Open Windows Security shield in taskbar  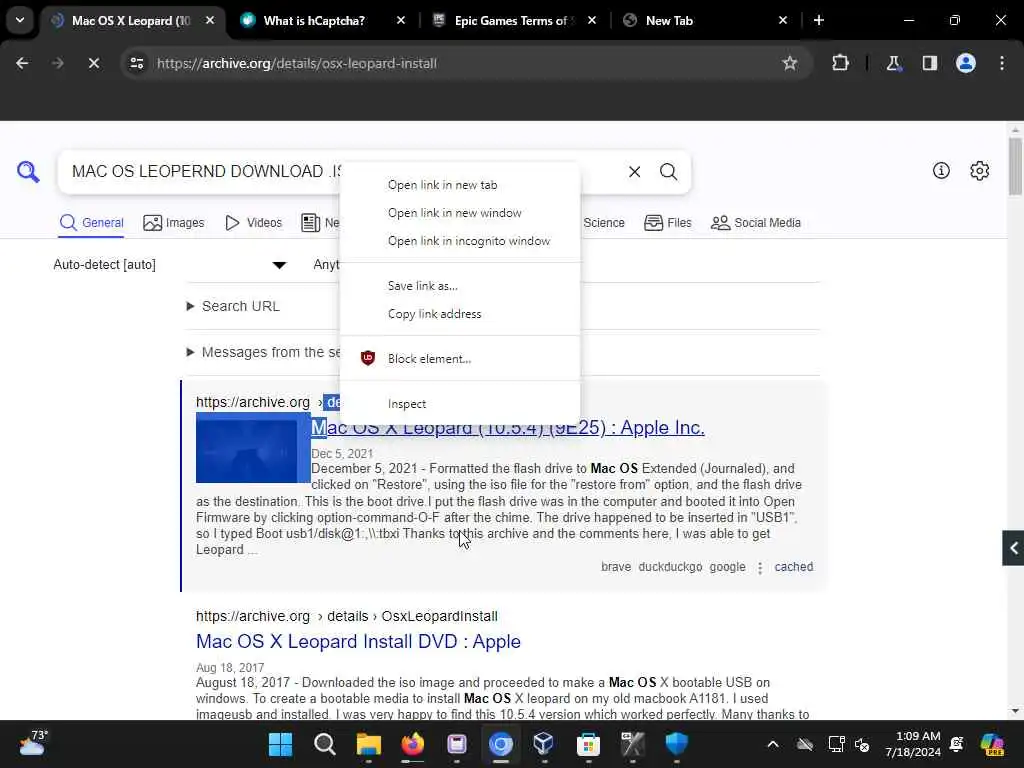(x=676, y=744)
